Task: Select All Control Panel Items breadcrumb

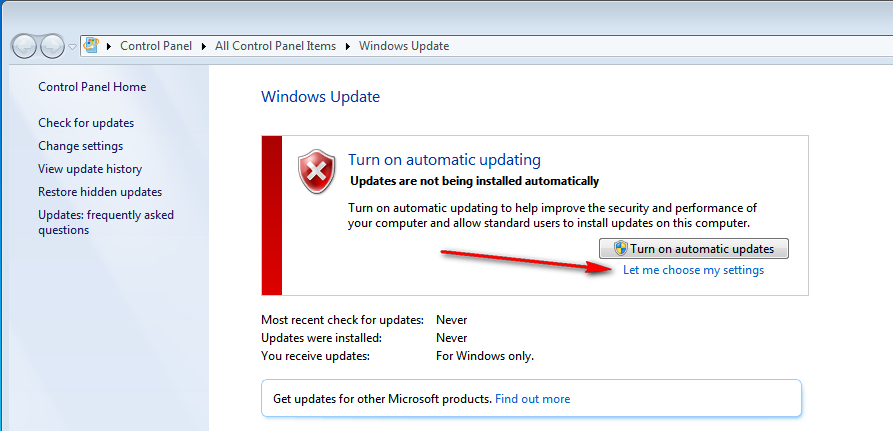Action: coord(276,46)
